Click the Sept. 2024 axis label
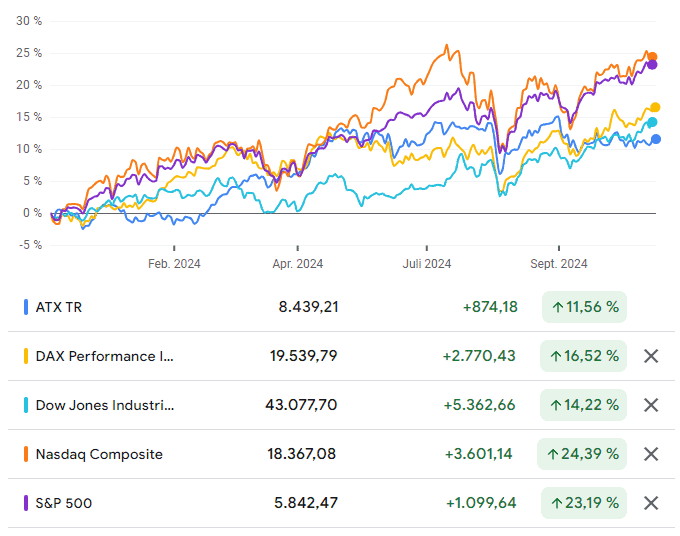The width and height of the screenshot is (680, 536). click(559, 264)
